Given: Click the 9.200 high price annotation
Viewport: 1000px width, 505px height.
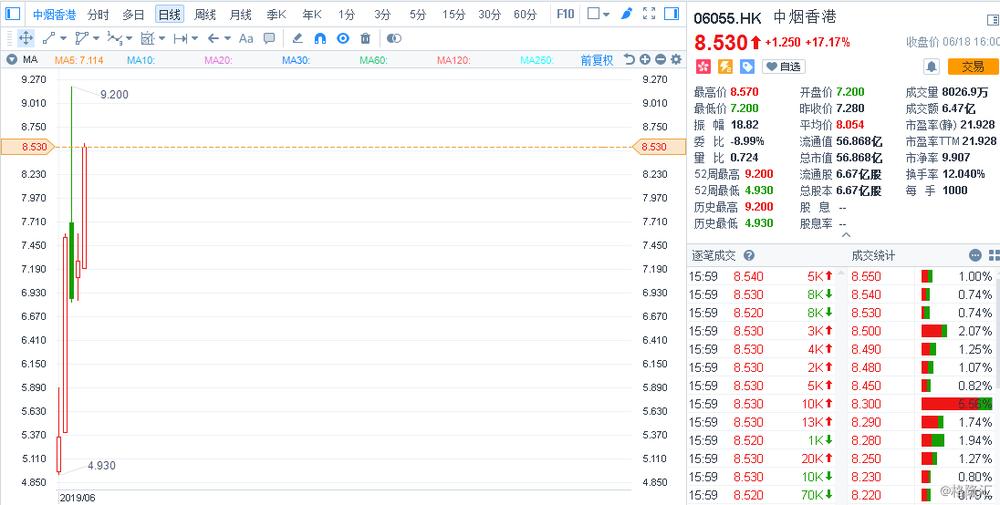Looking at the screenshot, I should (x=114, y=94).
